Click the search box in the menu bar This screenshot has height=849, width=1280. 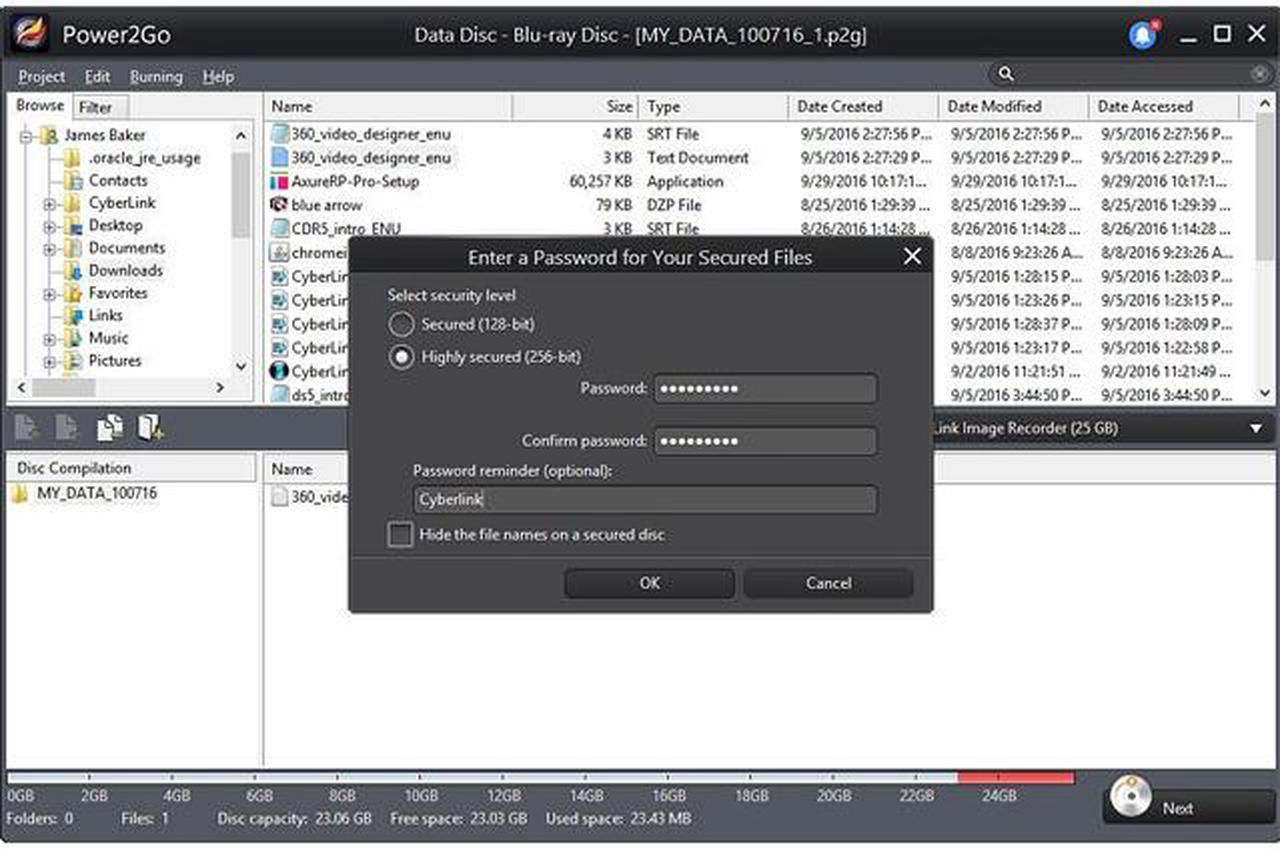coord(1130,74)
